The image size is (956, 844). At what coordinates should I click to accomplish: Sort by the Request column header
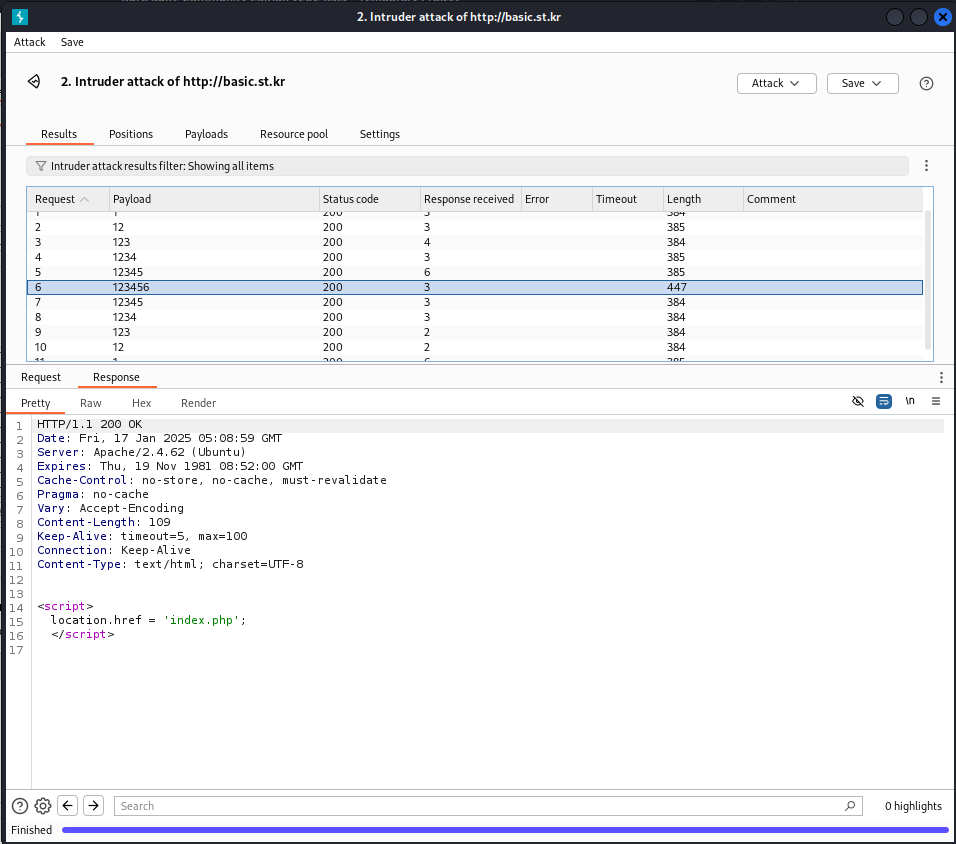(x=68, y=199)
